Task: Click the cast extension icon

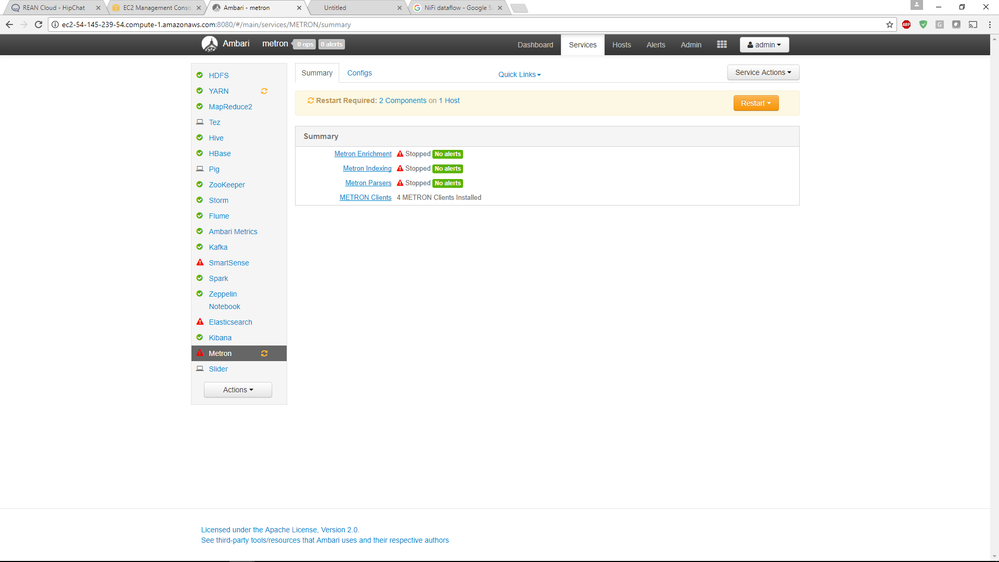Action: (x=973, y=25)
